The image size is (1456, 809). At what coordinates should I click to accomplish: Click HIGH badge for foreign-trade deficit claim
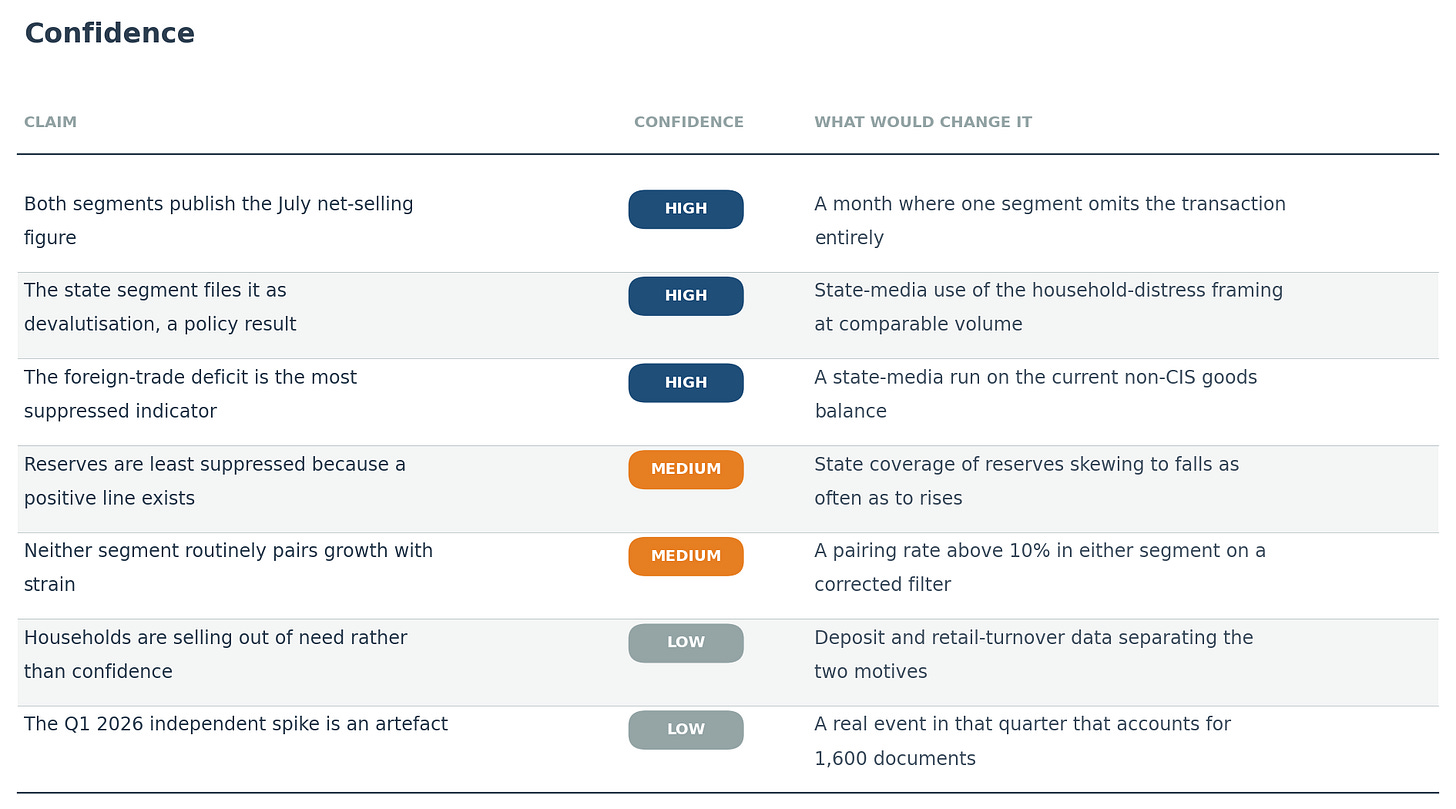click(x=686, y=383)
